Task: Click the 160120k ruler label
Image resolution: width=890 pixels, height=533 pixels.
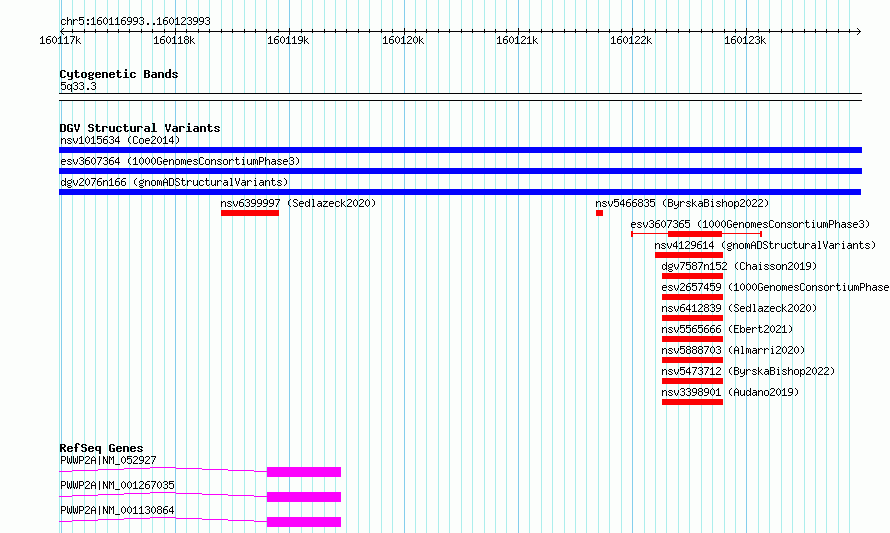Action: 403,40
